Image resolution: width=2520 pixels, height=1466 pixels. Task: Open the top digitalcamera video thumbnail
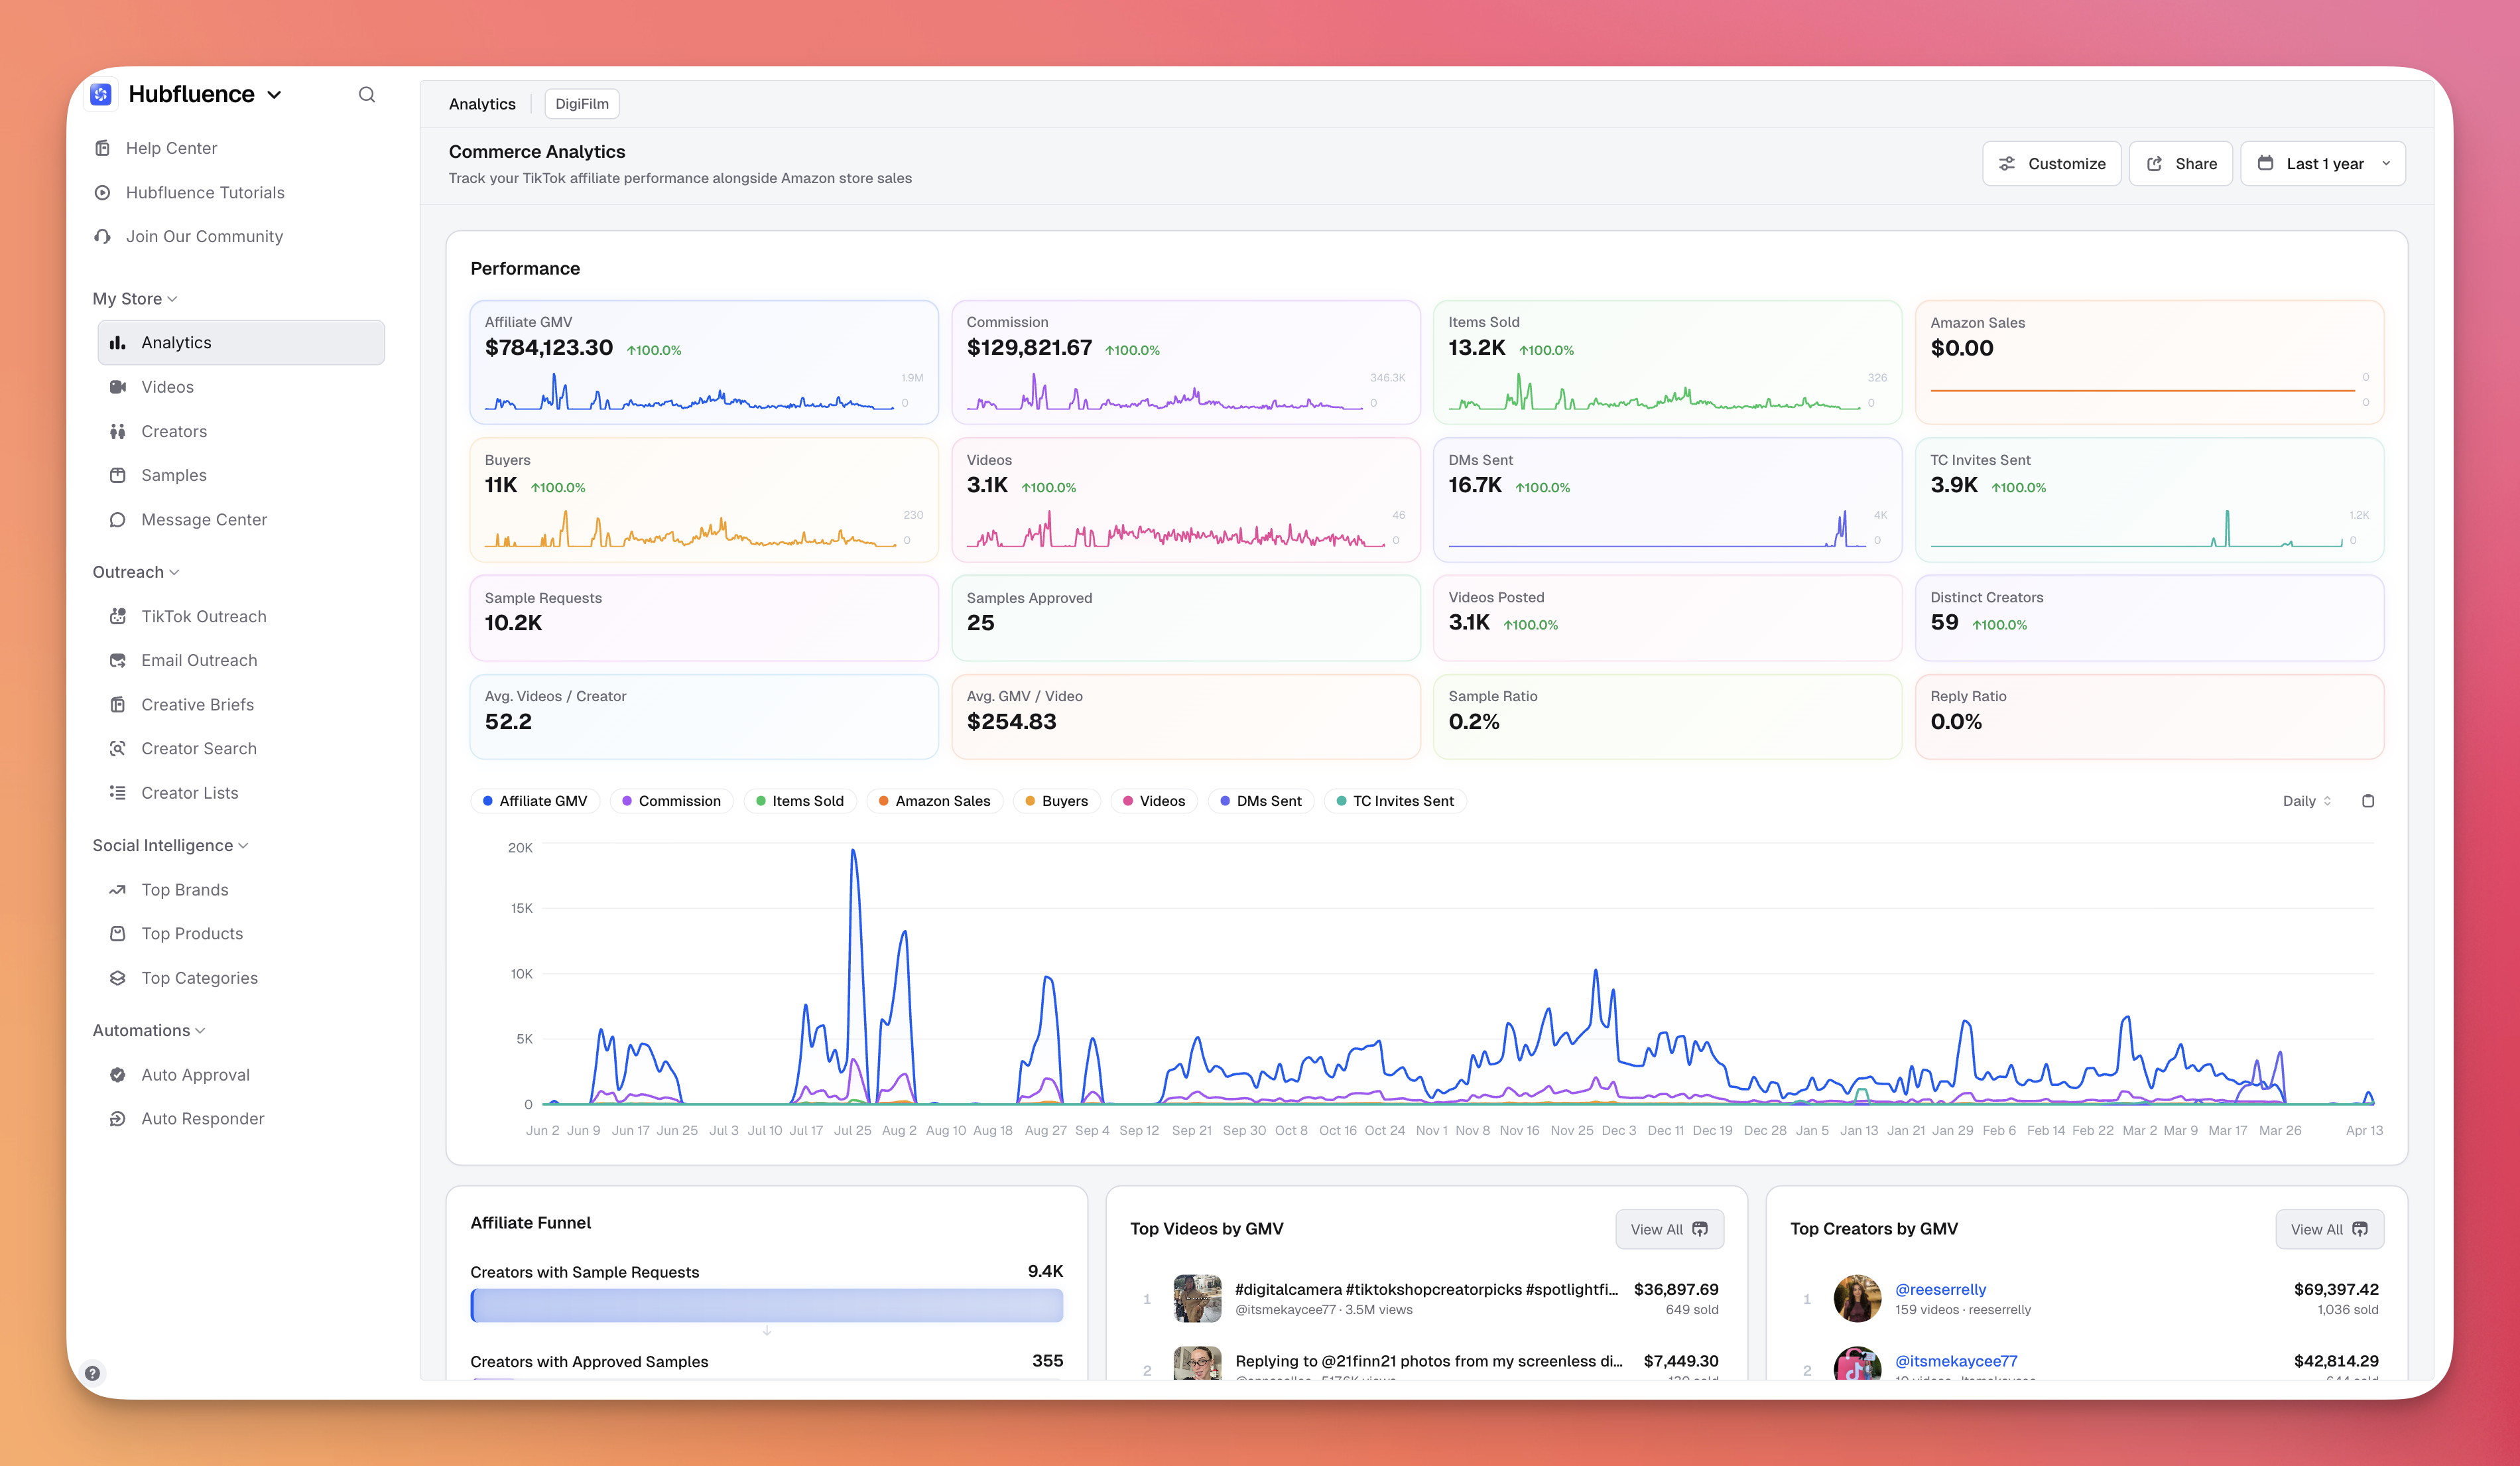pyautogui.click(x=1197, y=1298)
